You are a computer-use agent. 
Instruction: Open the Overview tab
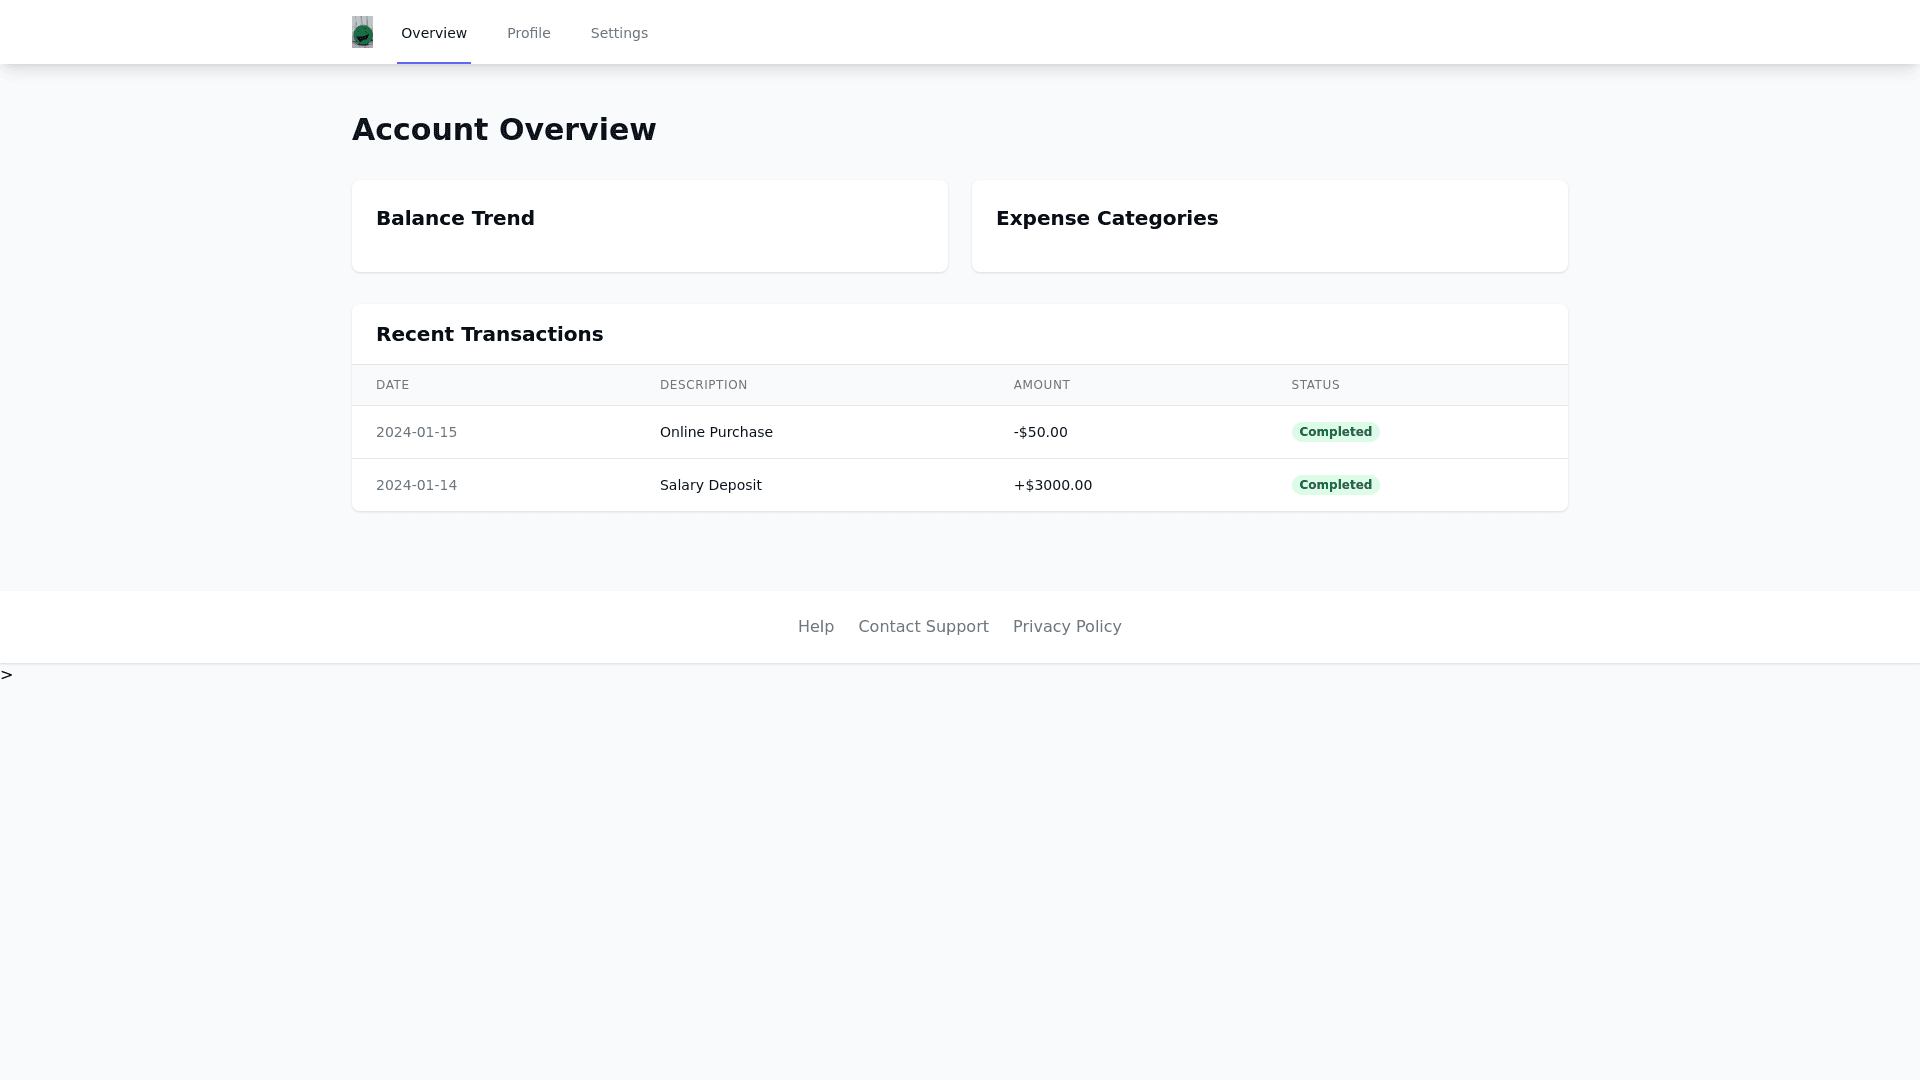[433, 33]
